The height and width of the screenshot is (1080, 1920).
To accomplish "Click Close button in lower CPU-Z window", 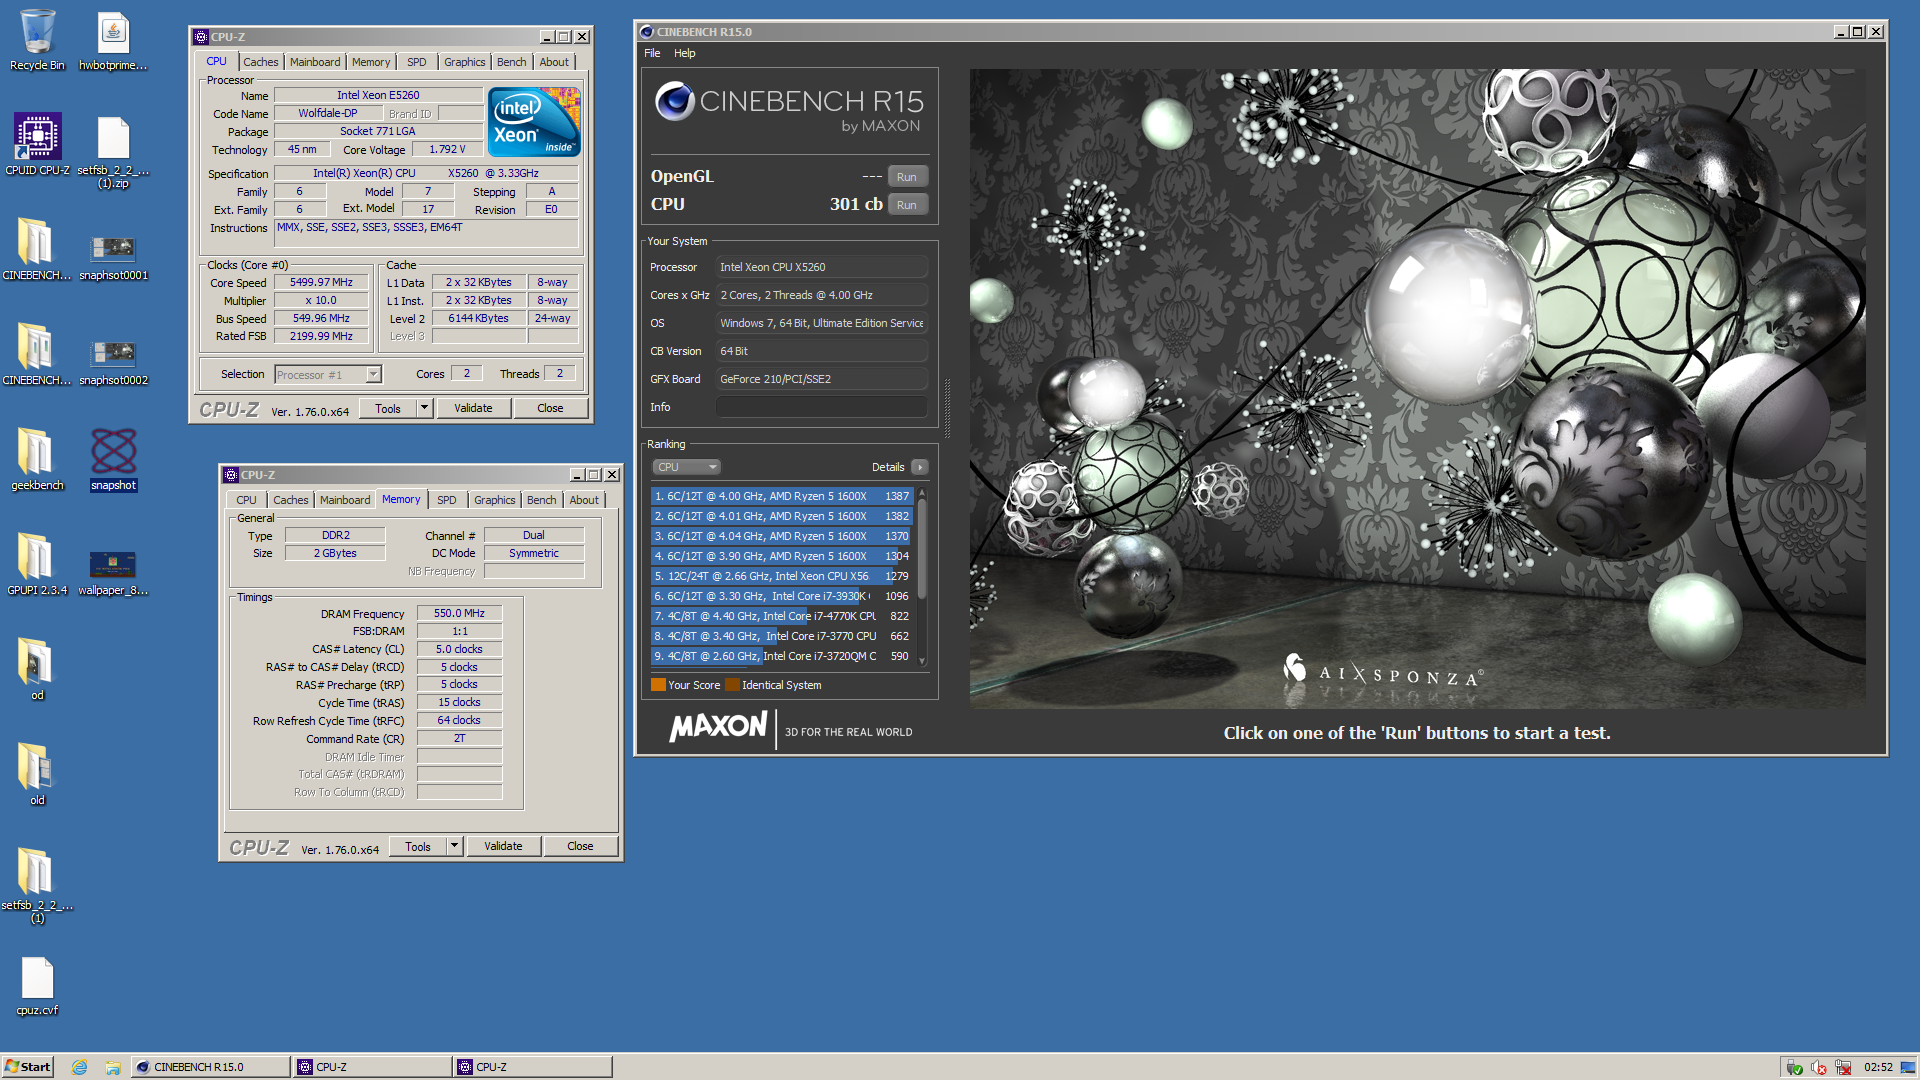I will pyautogui.click(x=580, y=846).
